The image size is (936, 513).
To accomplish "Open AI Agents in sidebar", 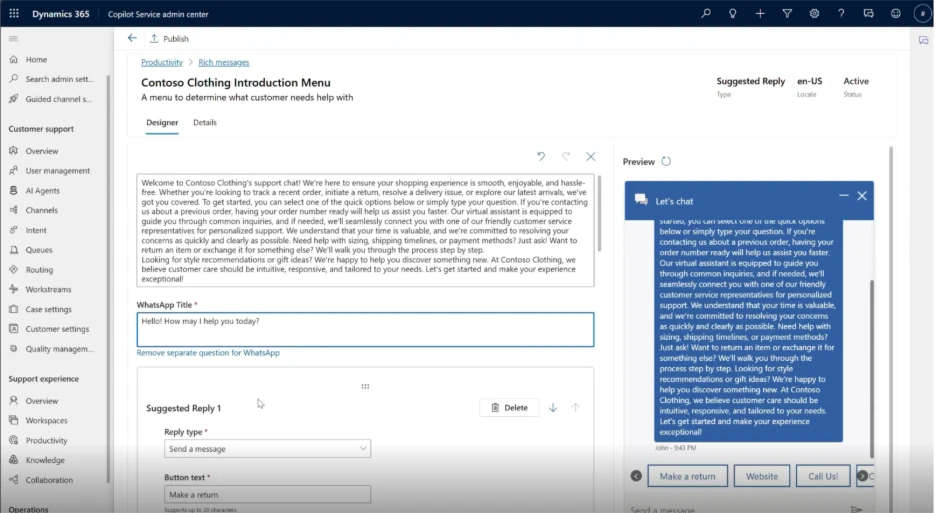I will click(42, 190).
